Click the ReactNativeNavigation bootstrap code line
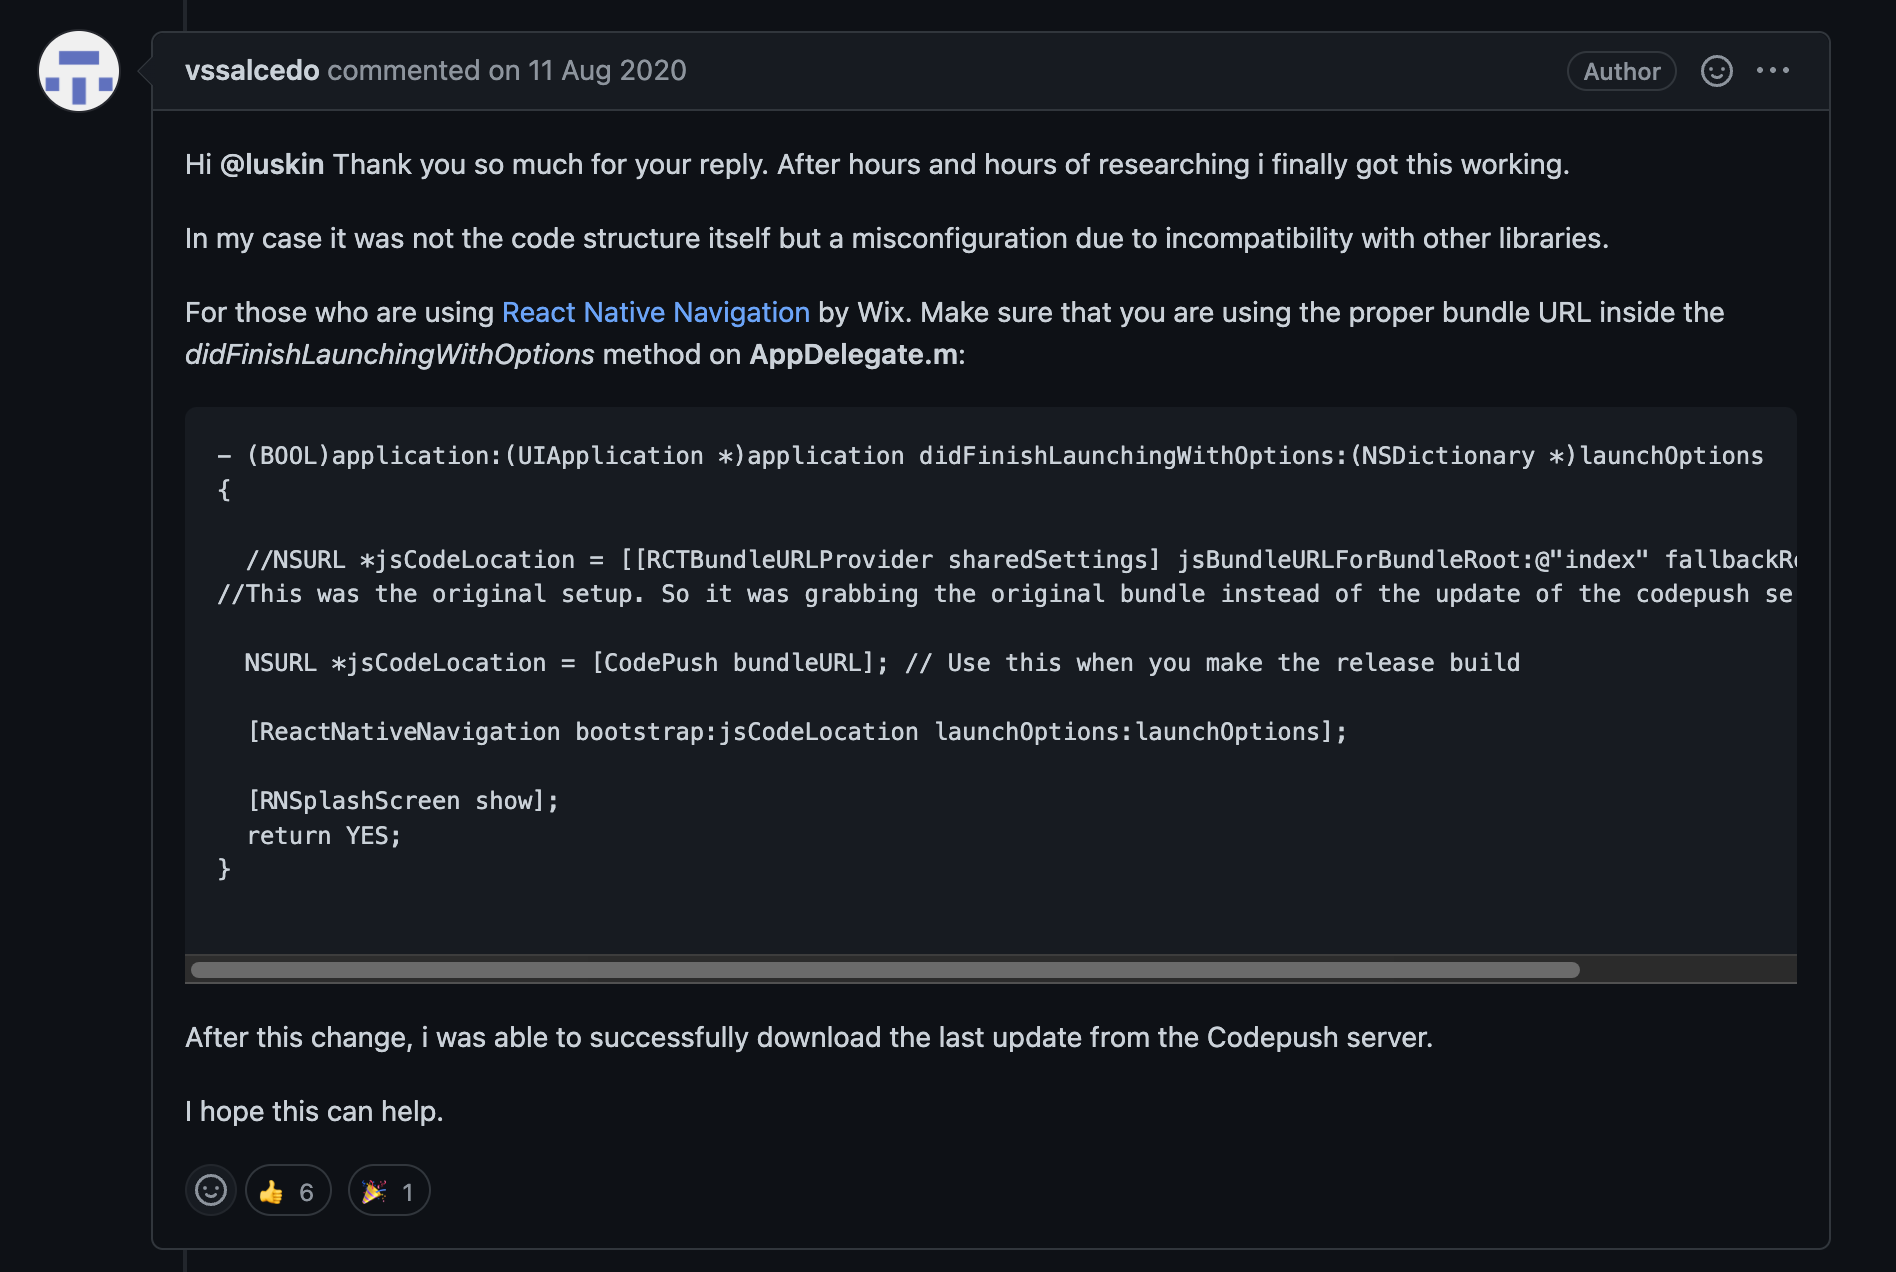1896x1272 pixels. [797, 731]
